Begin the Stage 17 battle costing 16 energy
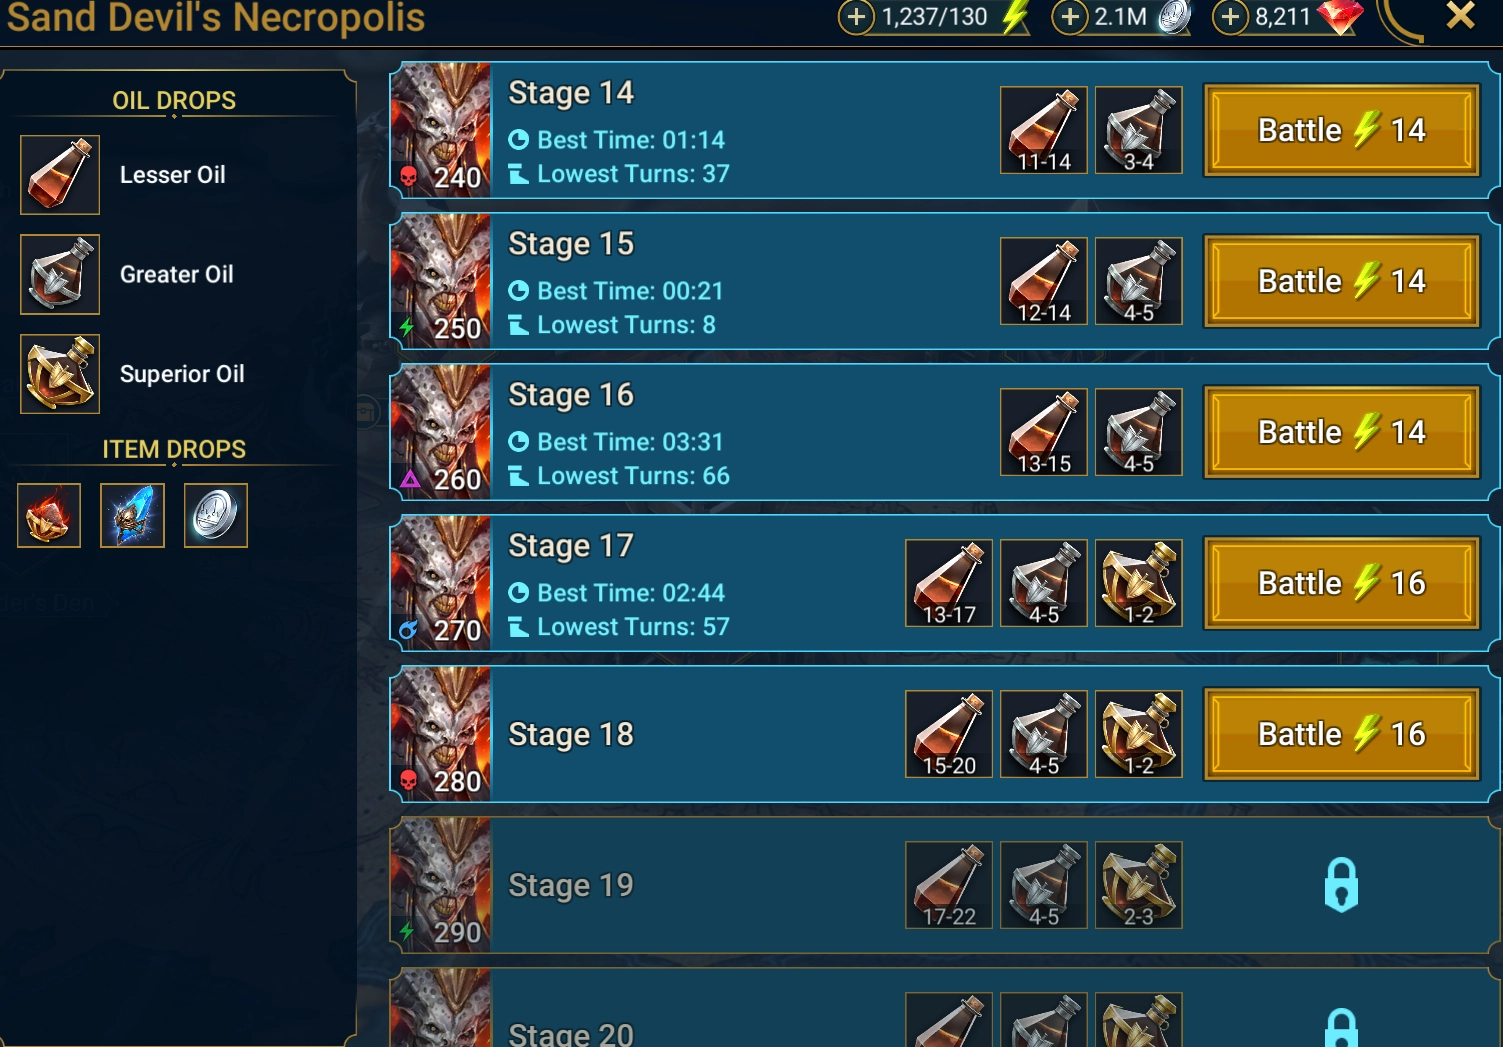This screenshot has width=1503, height=1047. tap(1341, 583)
